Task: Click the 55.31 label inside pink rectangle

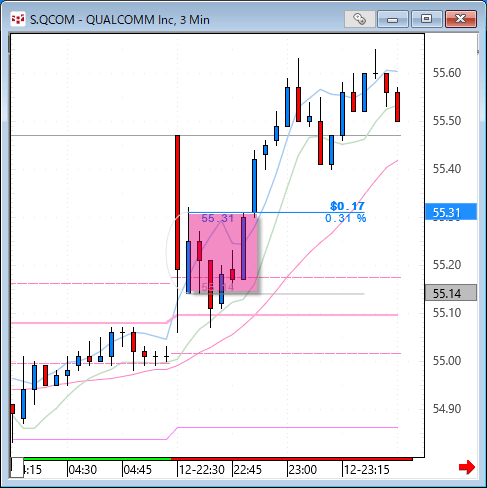Action: coord(218,219)
